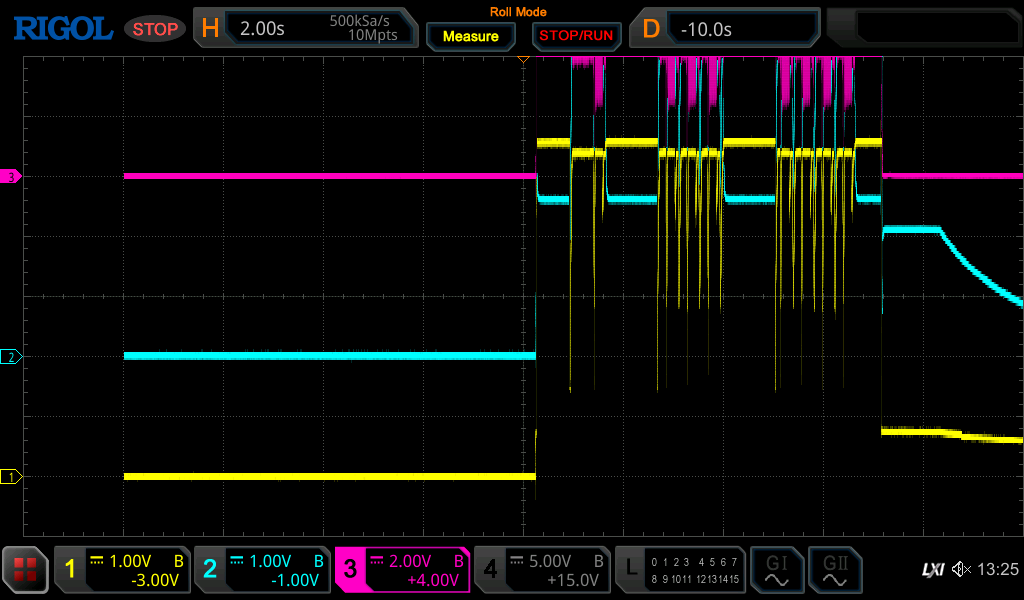Click the Roll Mode label

[518, 12]
